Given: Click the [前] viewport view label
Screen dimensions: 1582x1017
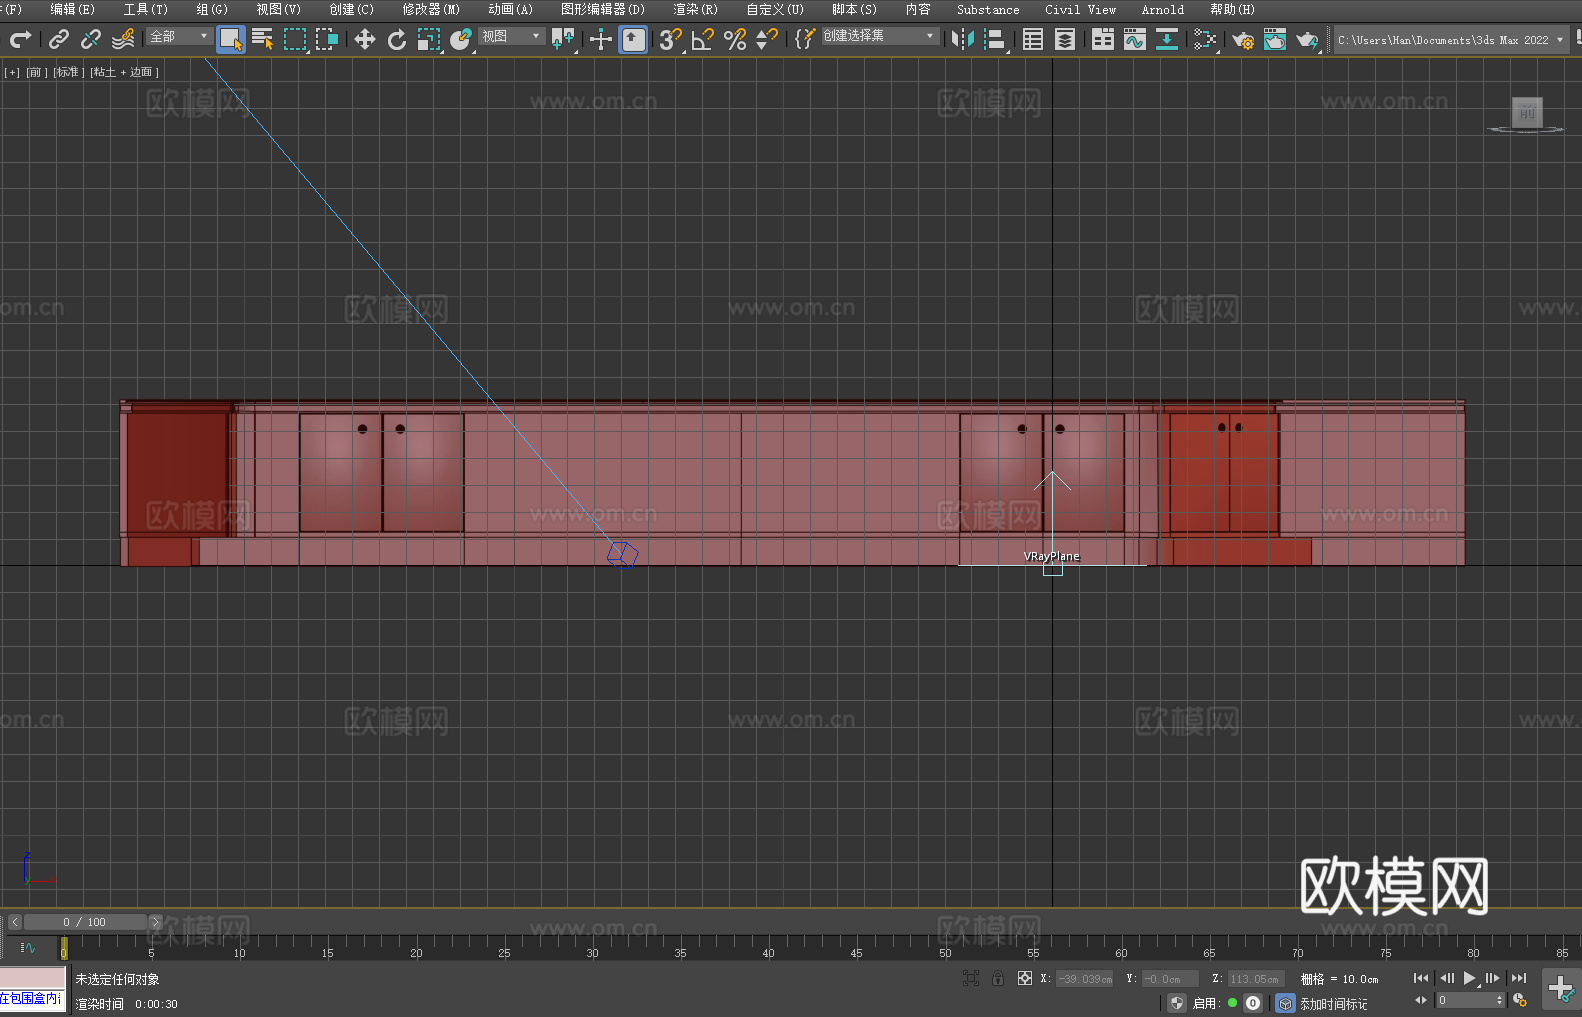Looking at the screenshot, I should pos(36,72).
